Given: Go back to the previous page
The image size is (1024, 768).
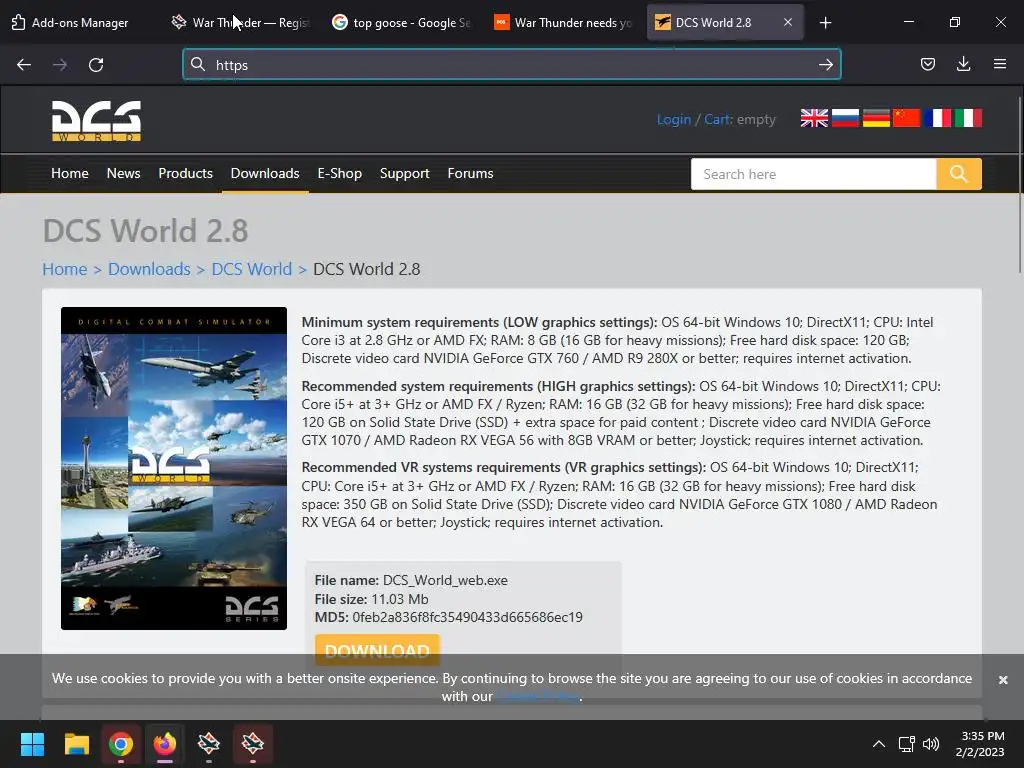Looking at the screenshot, I should coord(24,65).
